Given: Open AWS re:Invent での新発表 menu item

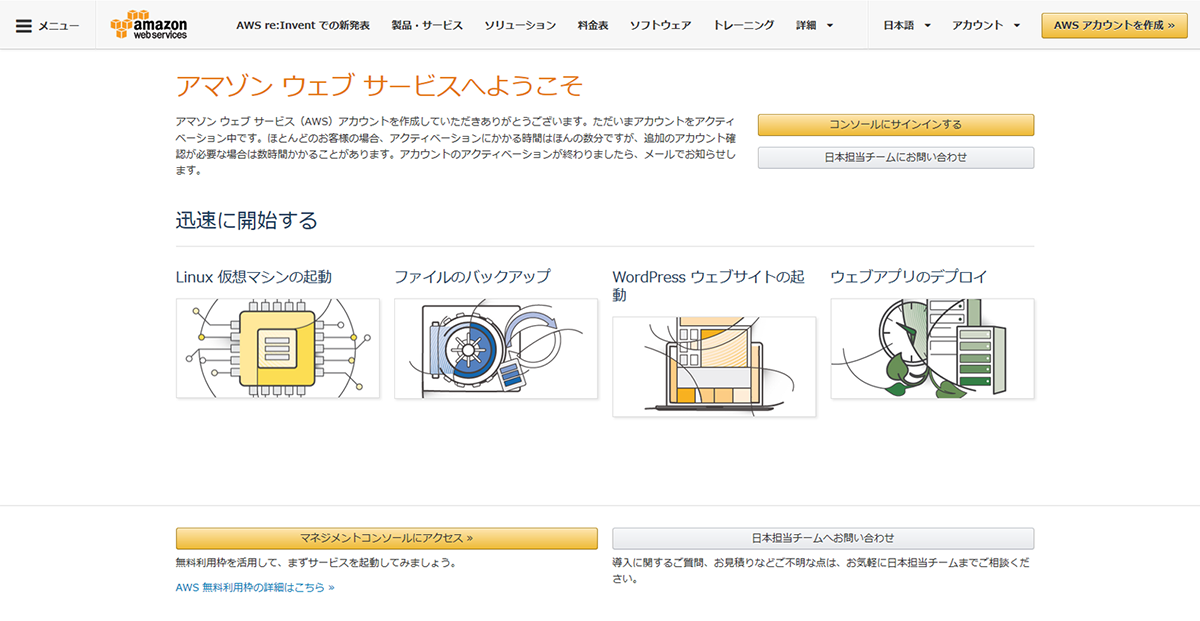Looking at the screenshot, I should click(x=303, y=25).
